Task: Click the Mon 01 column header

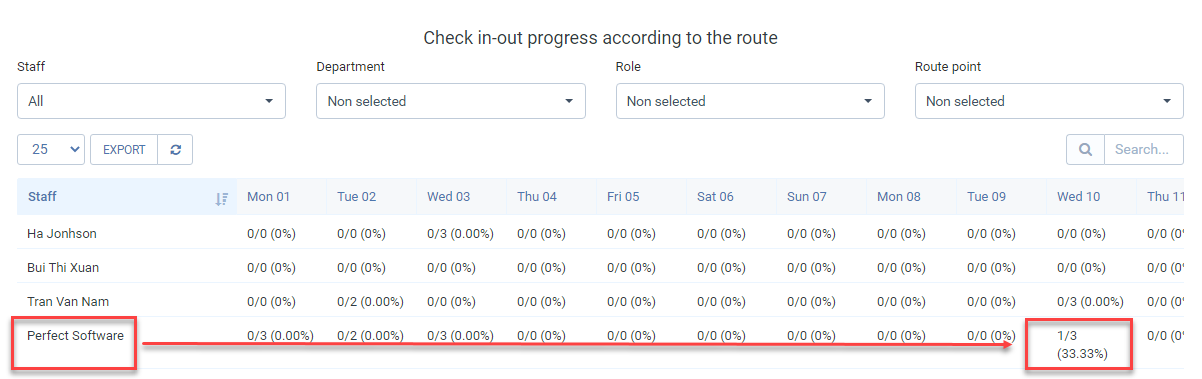Action: [268, 197]
